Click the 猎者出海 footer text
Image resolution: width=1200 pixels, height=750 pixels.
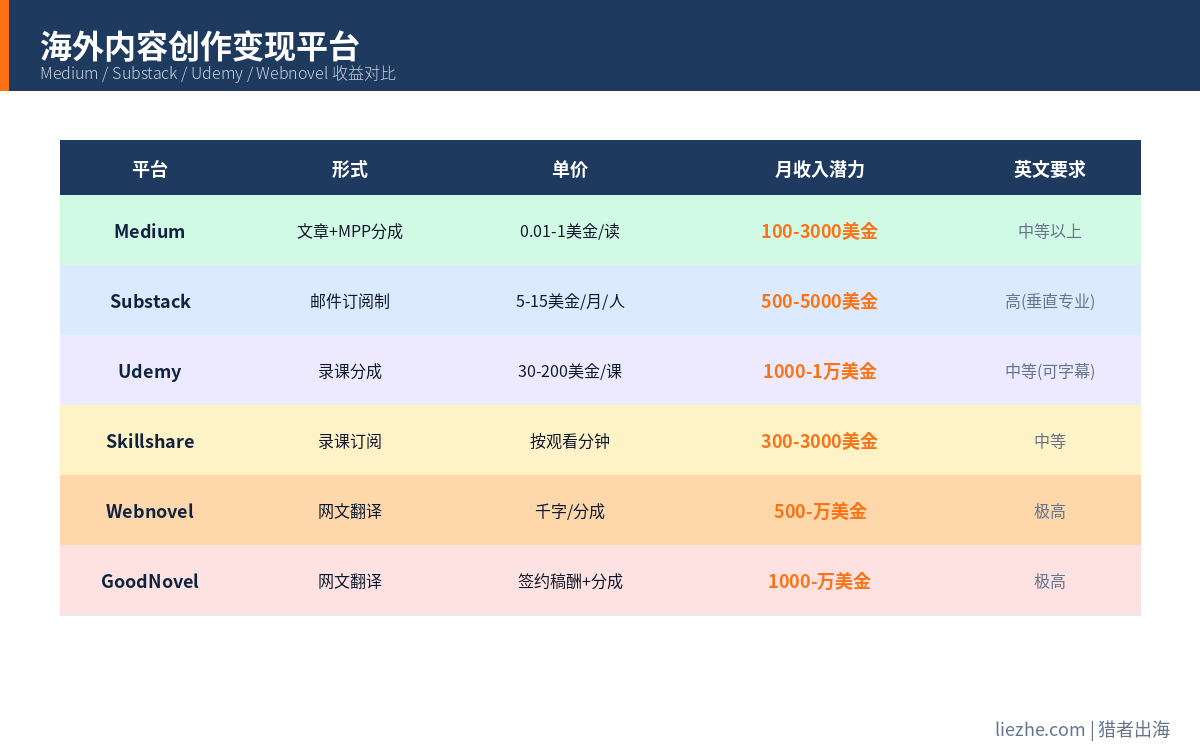click(x=1134, y=729)
